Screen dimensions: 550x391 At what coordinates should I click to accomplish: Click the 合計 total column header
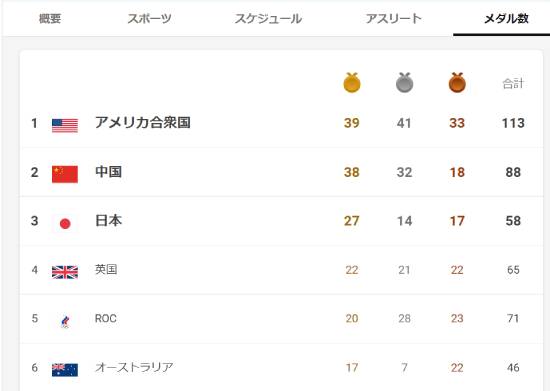513,83
